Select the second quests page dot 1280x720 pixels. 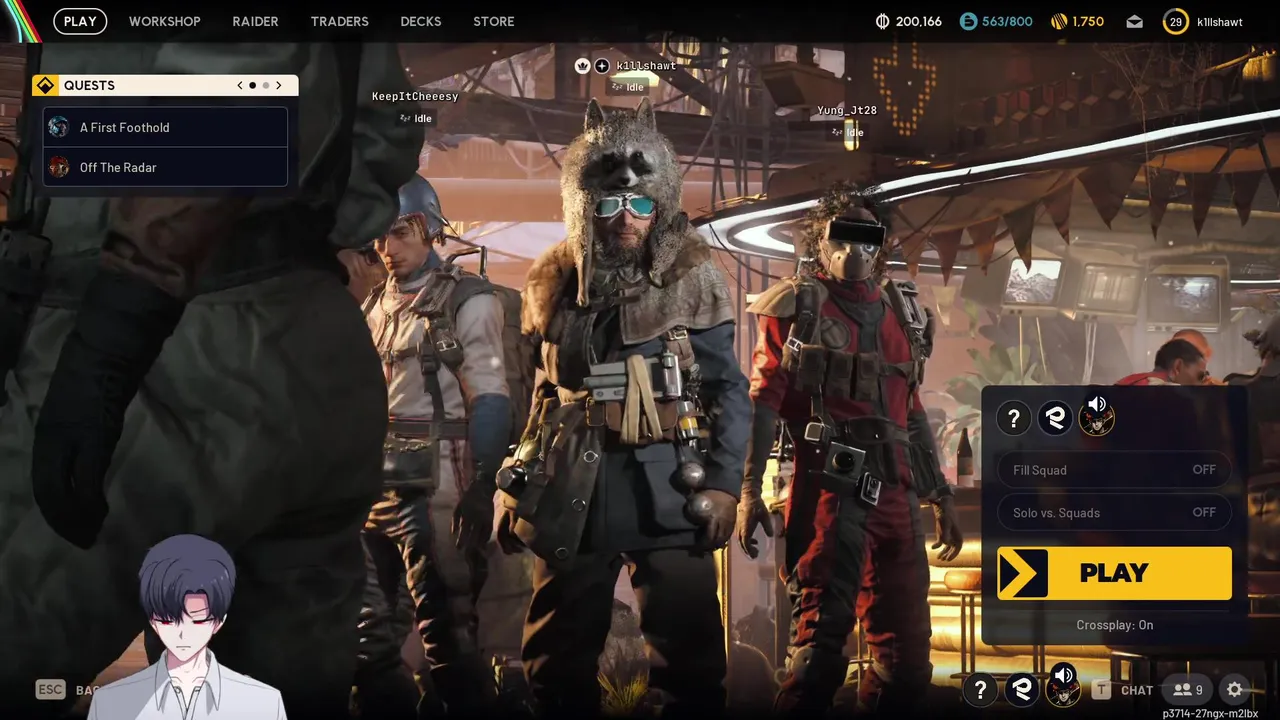pos(266,85)
